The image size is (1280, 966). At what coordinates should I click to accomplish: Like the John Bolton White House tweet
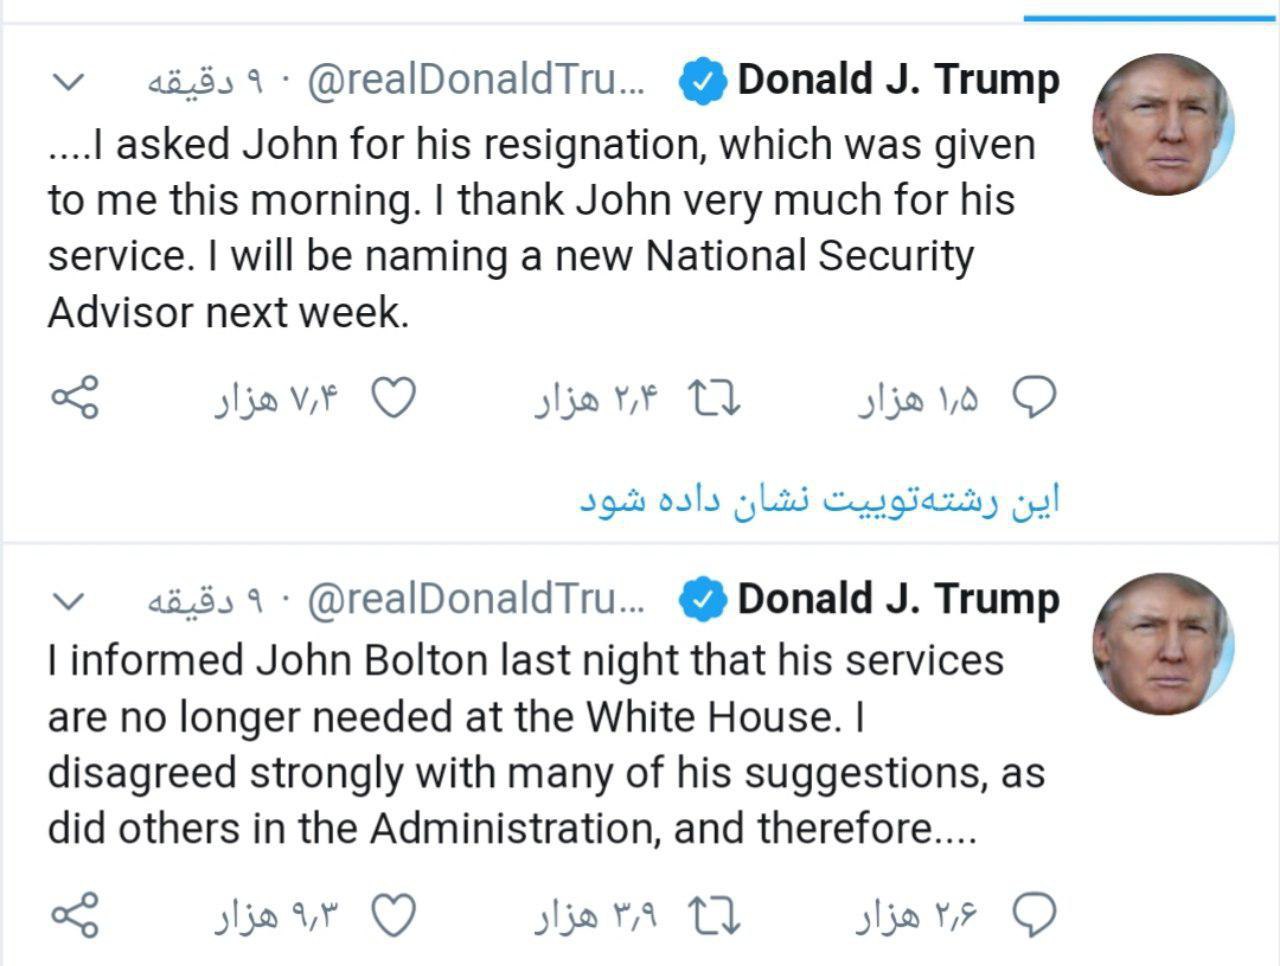point(394,915)
